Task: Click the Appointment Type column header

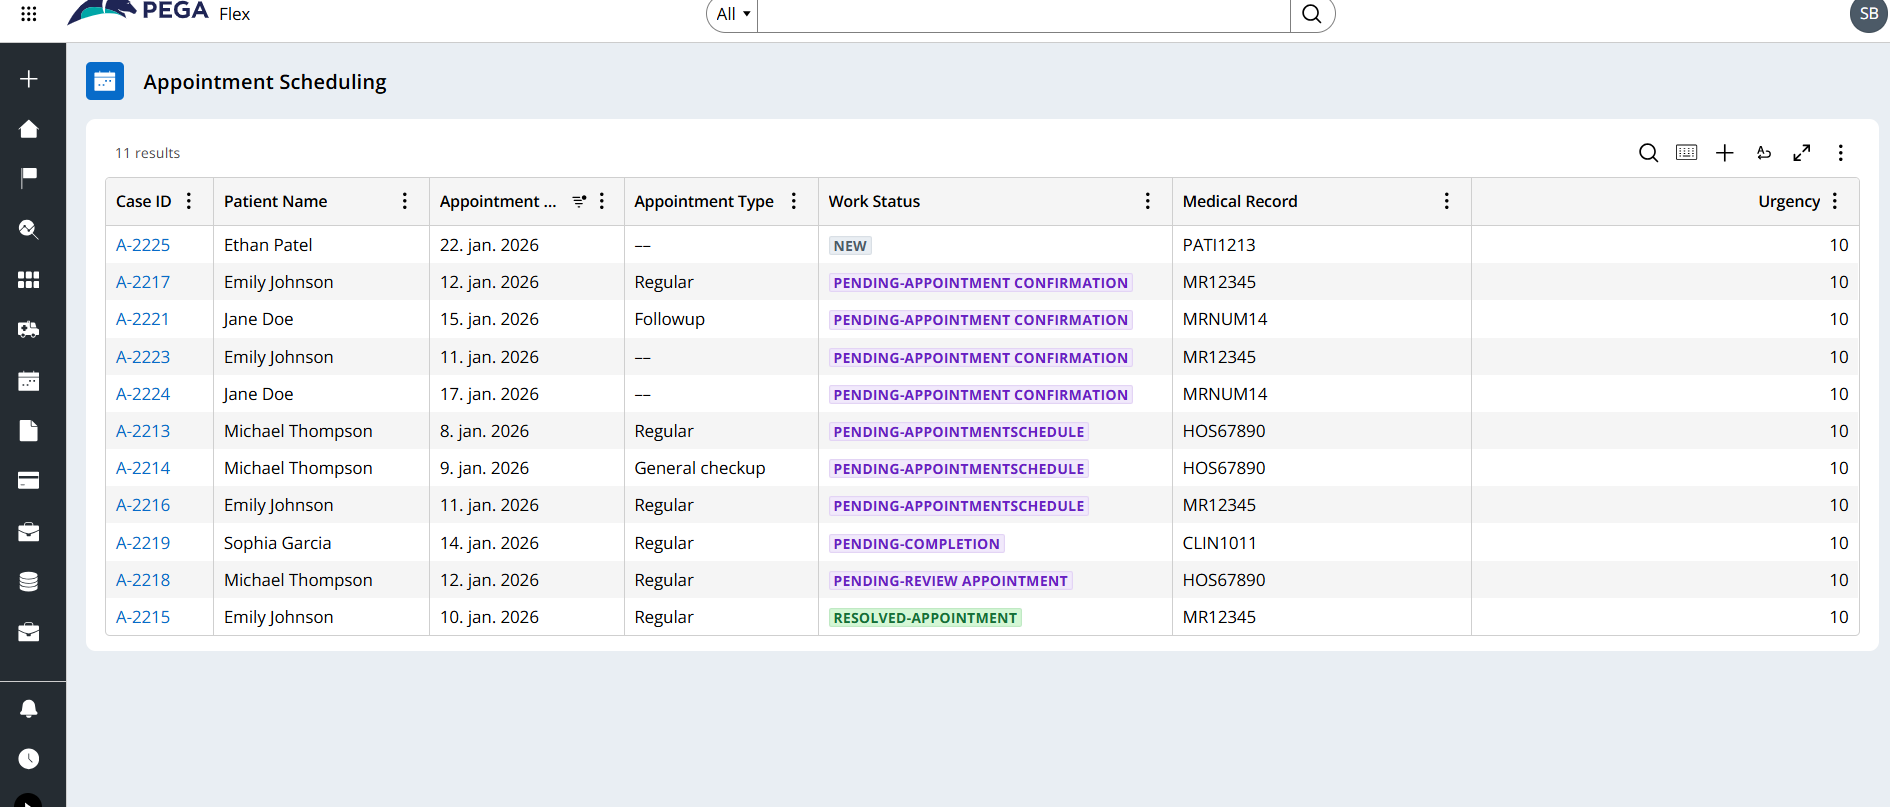Action: click(x=704, y=201)
